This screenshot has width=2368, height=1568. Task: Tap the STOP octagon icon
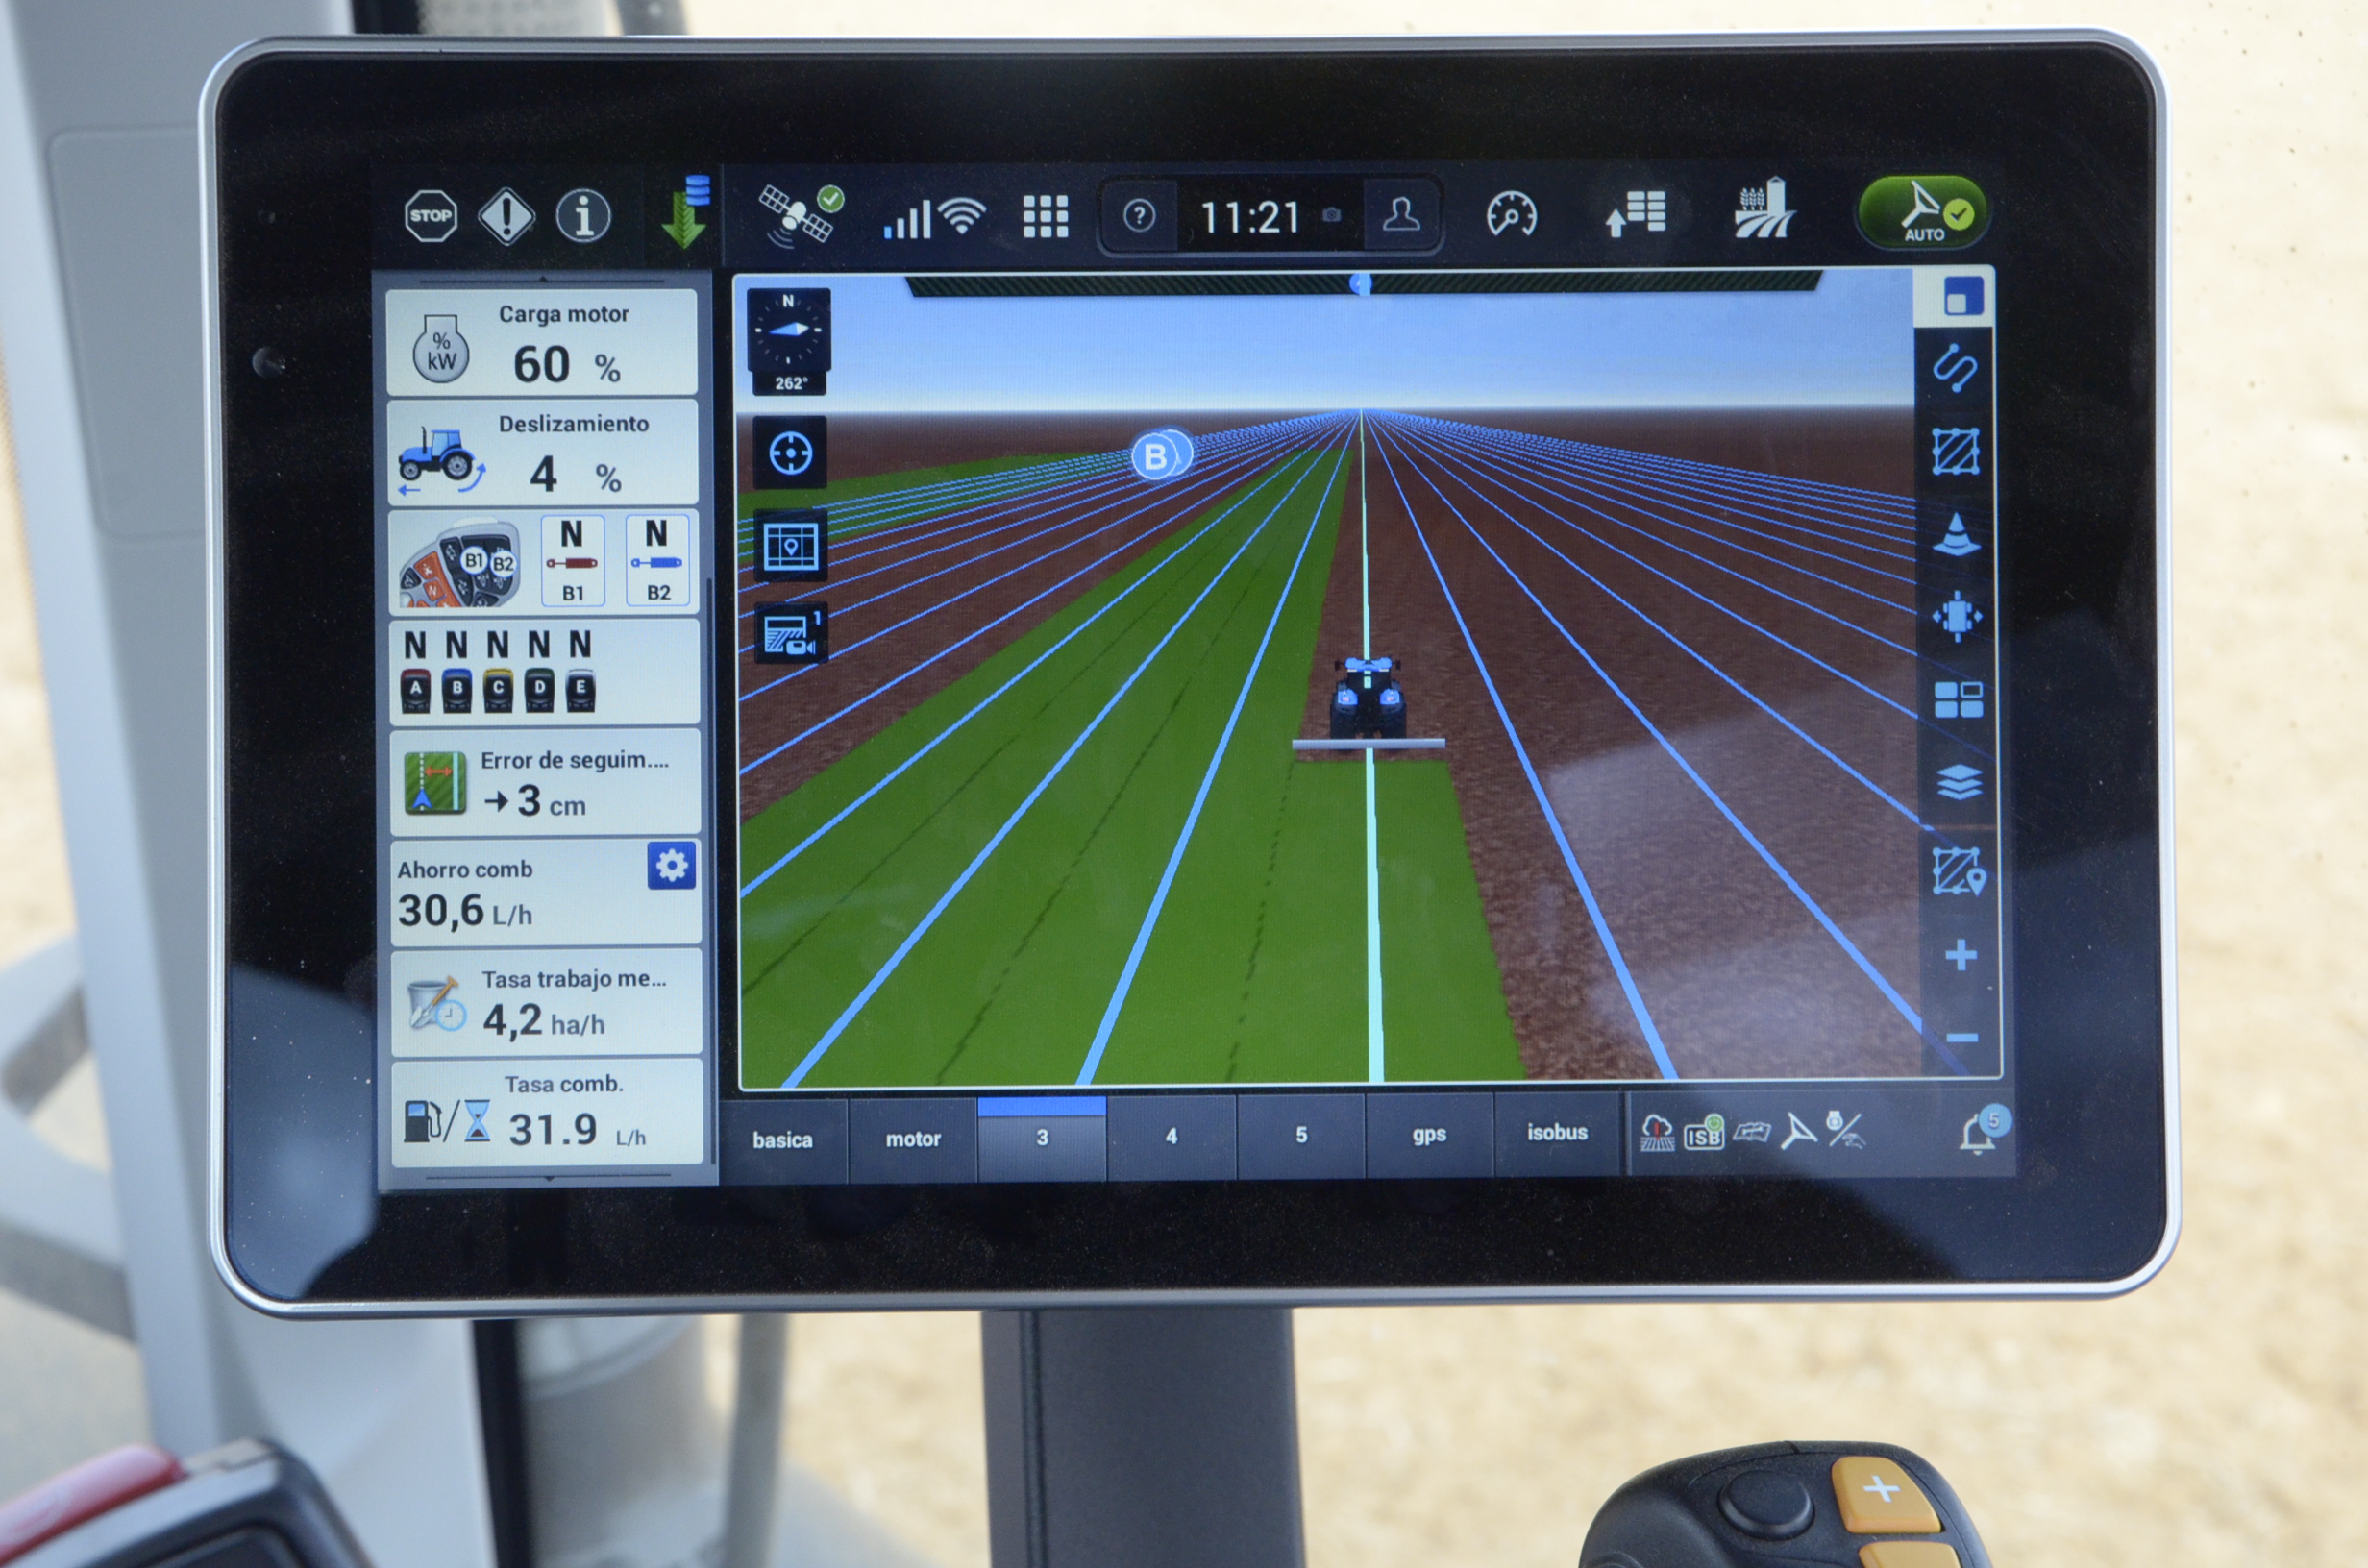[431, 216]
